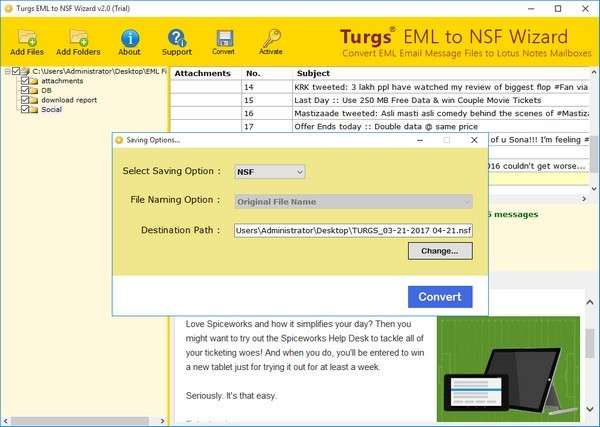
Task: Select the 'Last Day :: Use 250 MB' email
Action: [380, 100]
